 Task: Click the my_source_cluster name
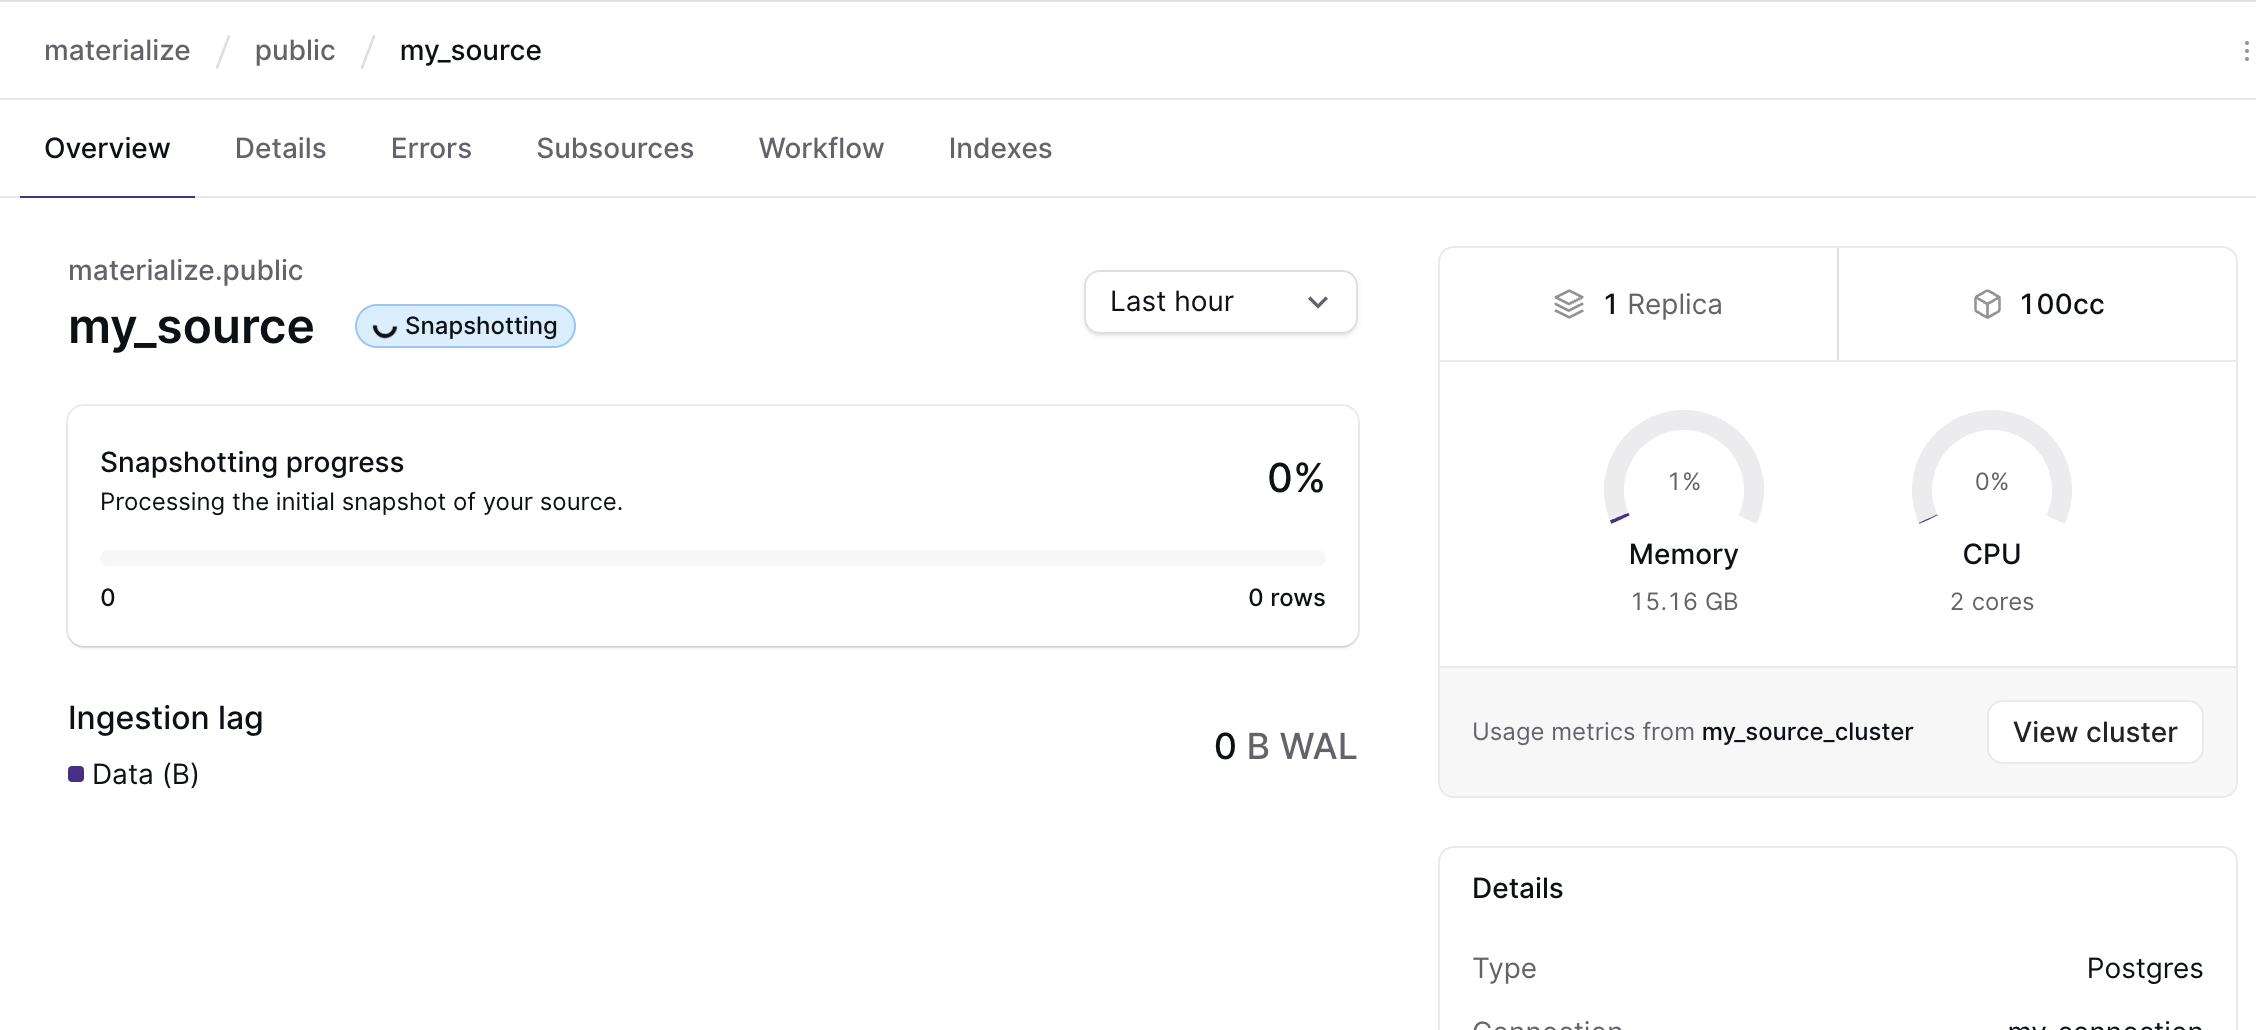[x=1807, y=731]
